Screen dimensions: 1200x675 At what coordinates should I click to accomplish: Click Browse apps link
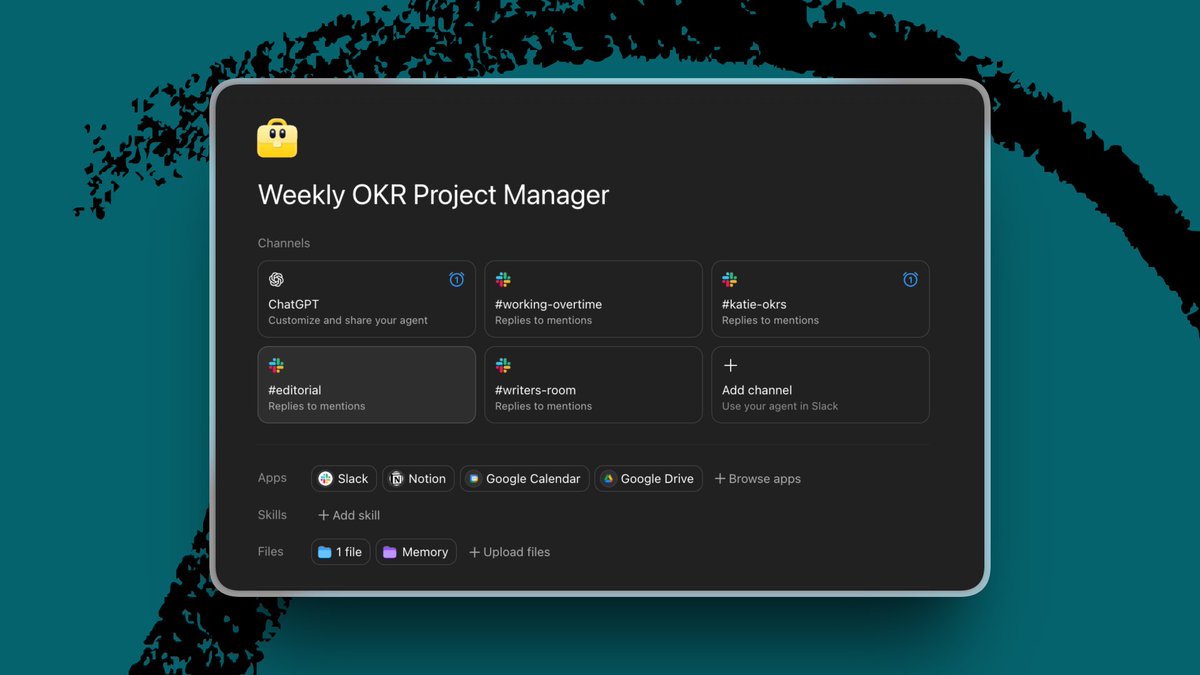point(758,479)
